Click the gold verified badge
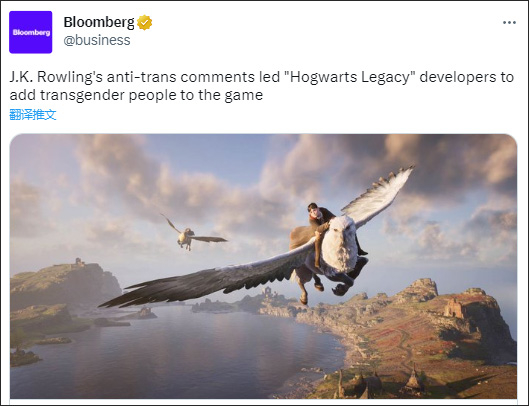The width and height of the screenshot is (529, 406). [144, 23]
